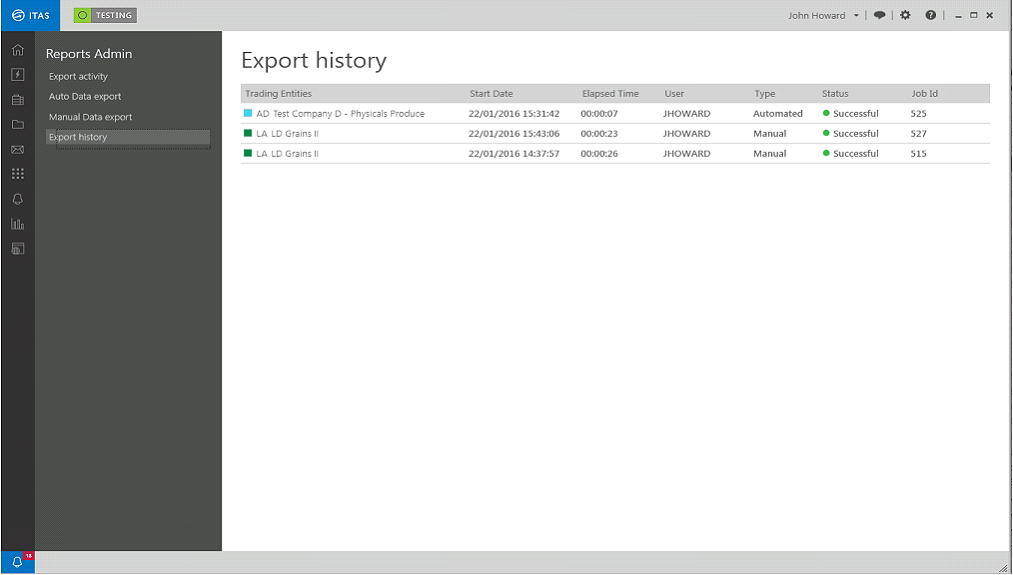Sort by Job Id column header

pos(924,94)
